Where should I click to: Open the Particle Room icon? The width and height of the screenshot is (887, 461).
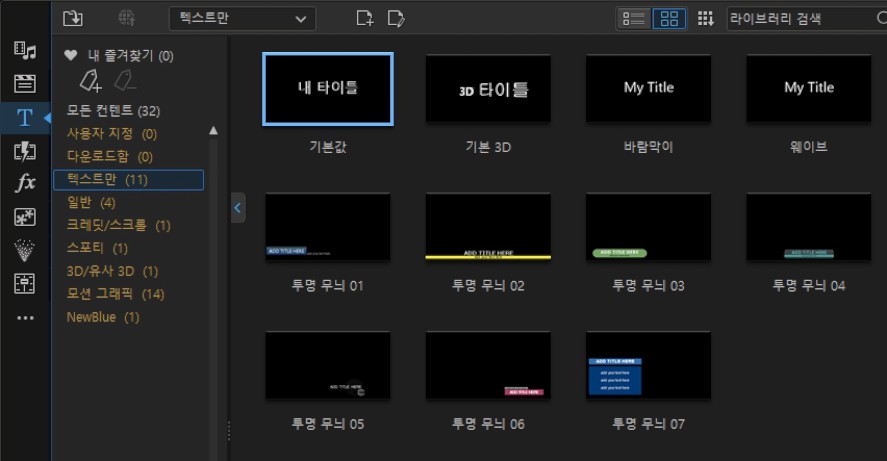(24, 251)
